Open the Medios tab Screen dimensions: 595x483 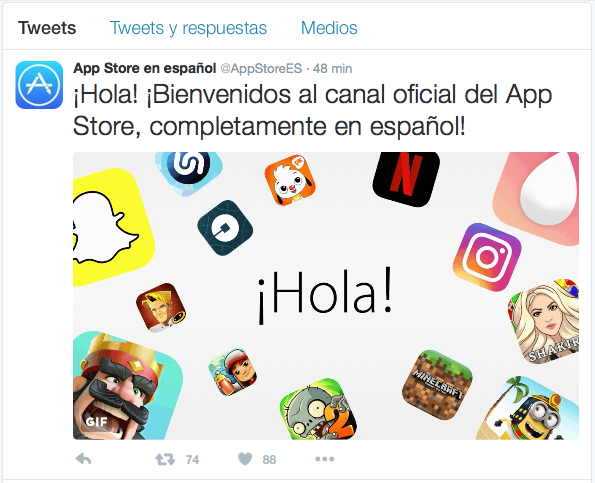click(329, 28)
